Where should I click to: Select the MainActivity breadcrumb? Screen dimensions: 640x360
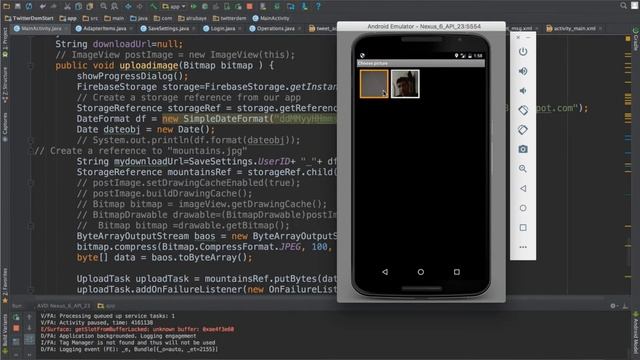(271, 18)
